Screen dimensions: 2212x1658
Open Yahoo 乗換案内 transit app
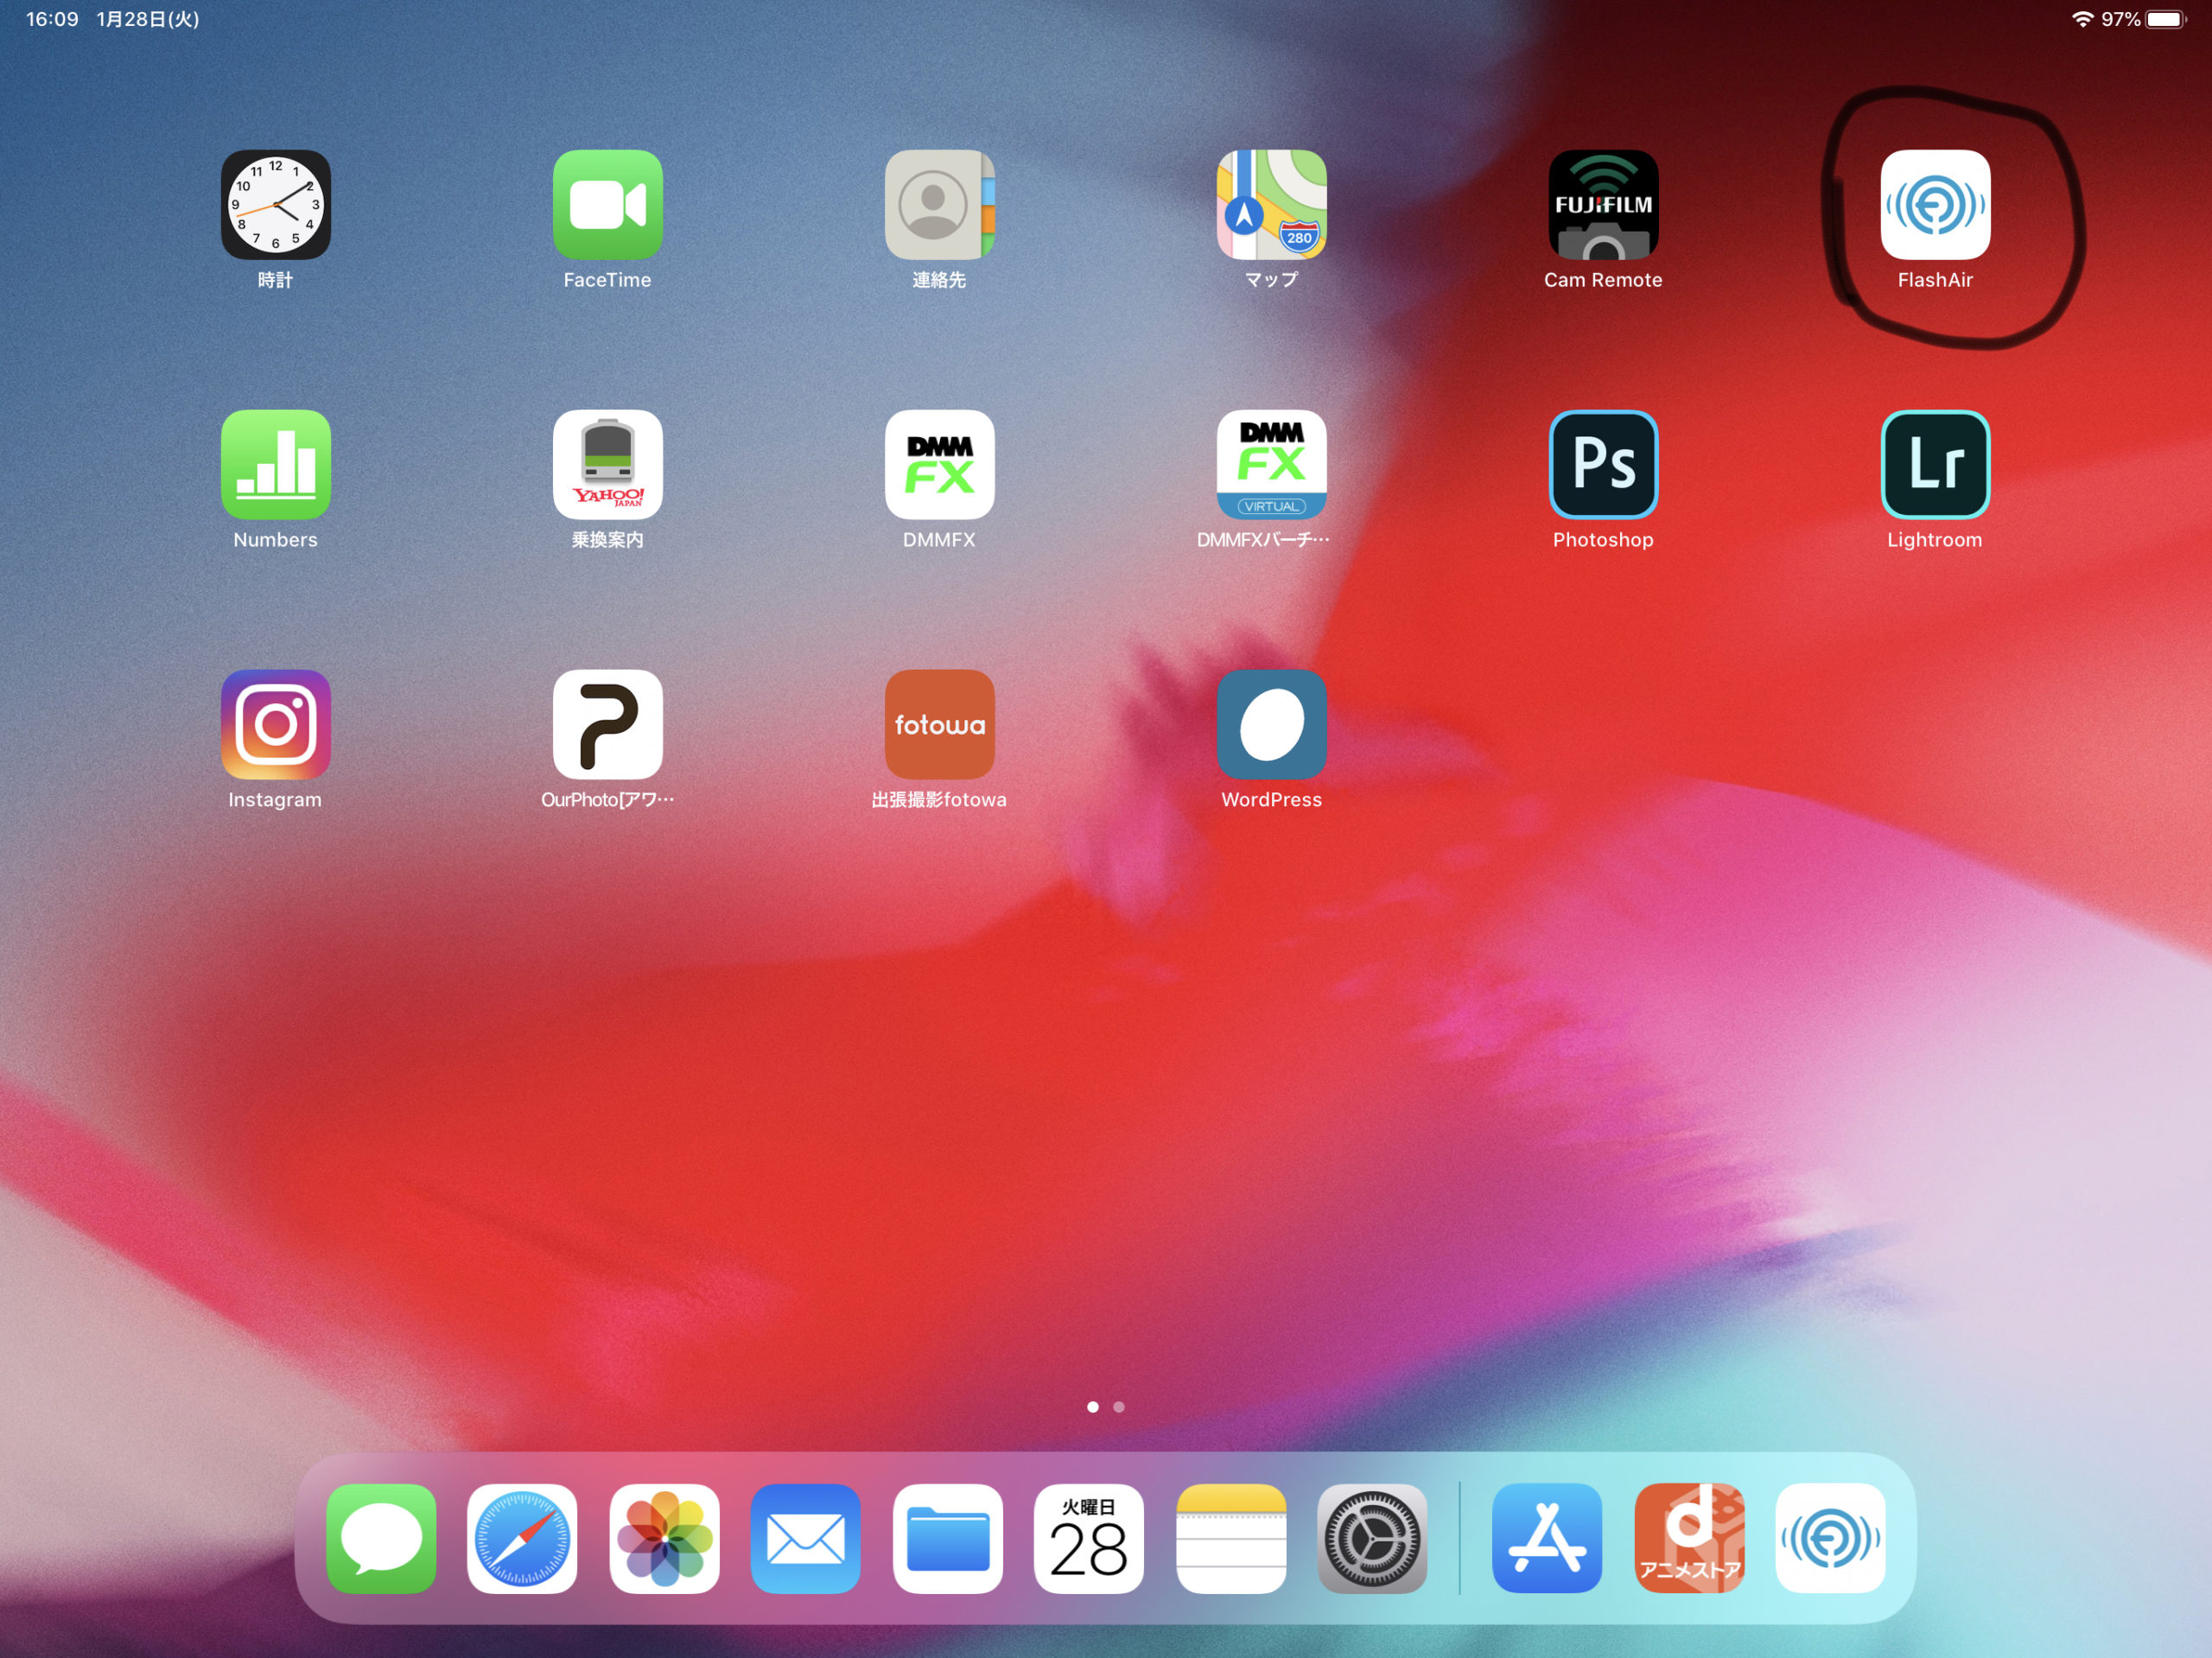[x=607, y=465]
